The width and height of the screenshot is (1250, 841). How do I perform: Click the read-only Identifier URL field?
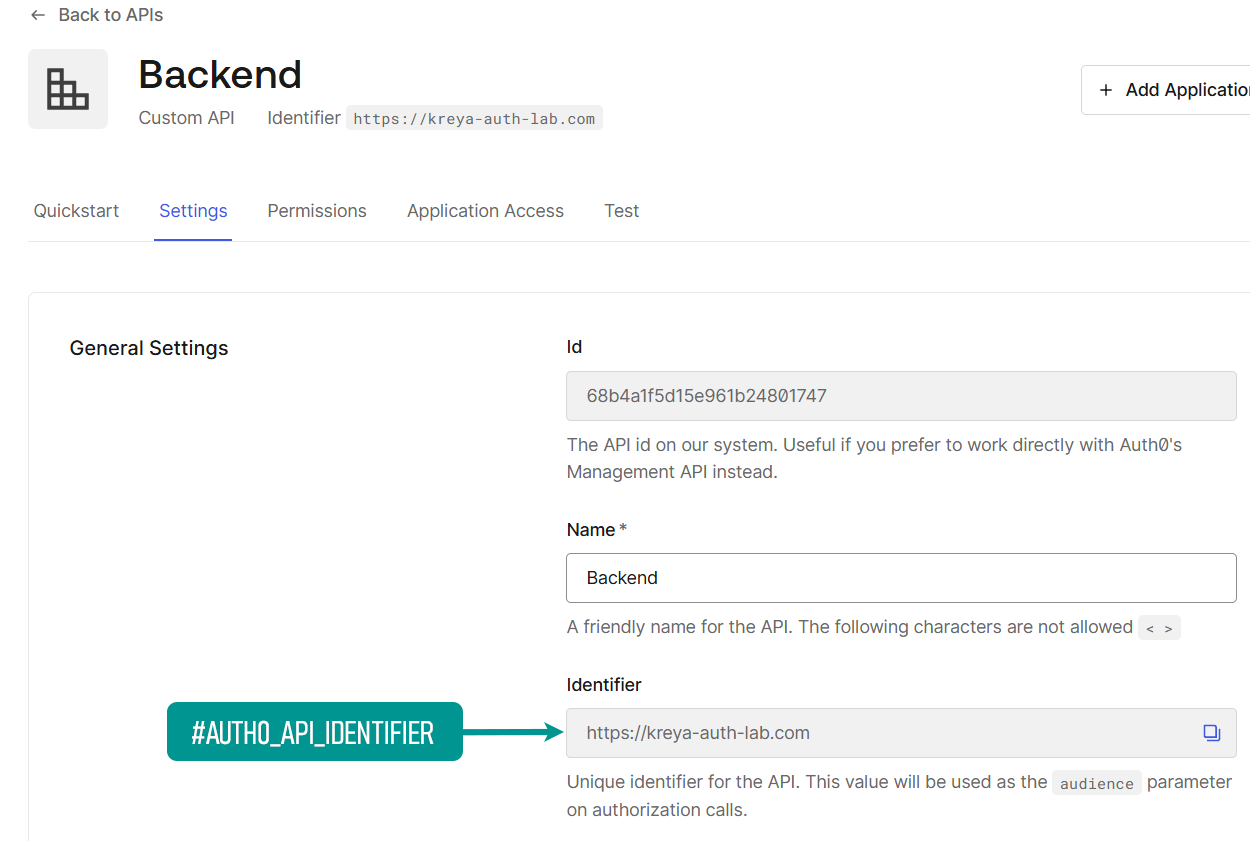880,733
